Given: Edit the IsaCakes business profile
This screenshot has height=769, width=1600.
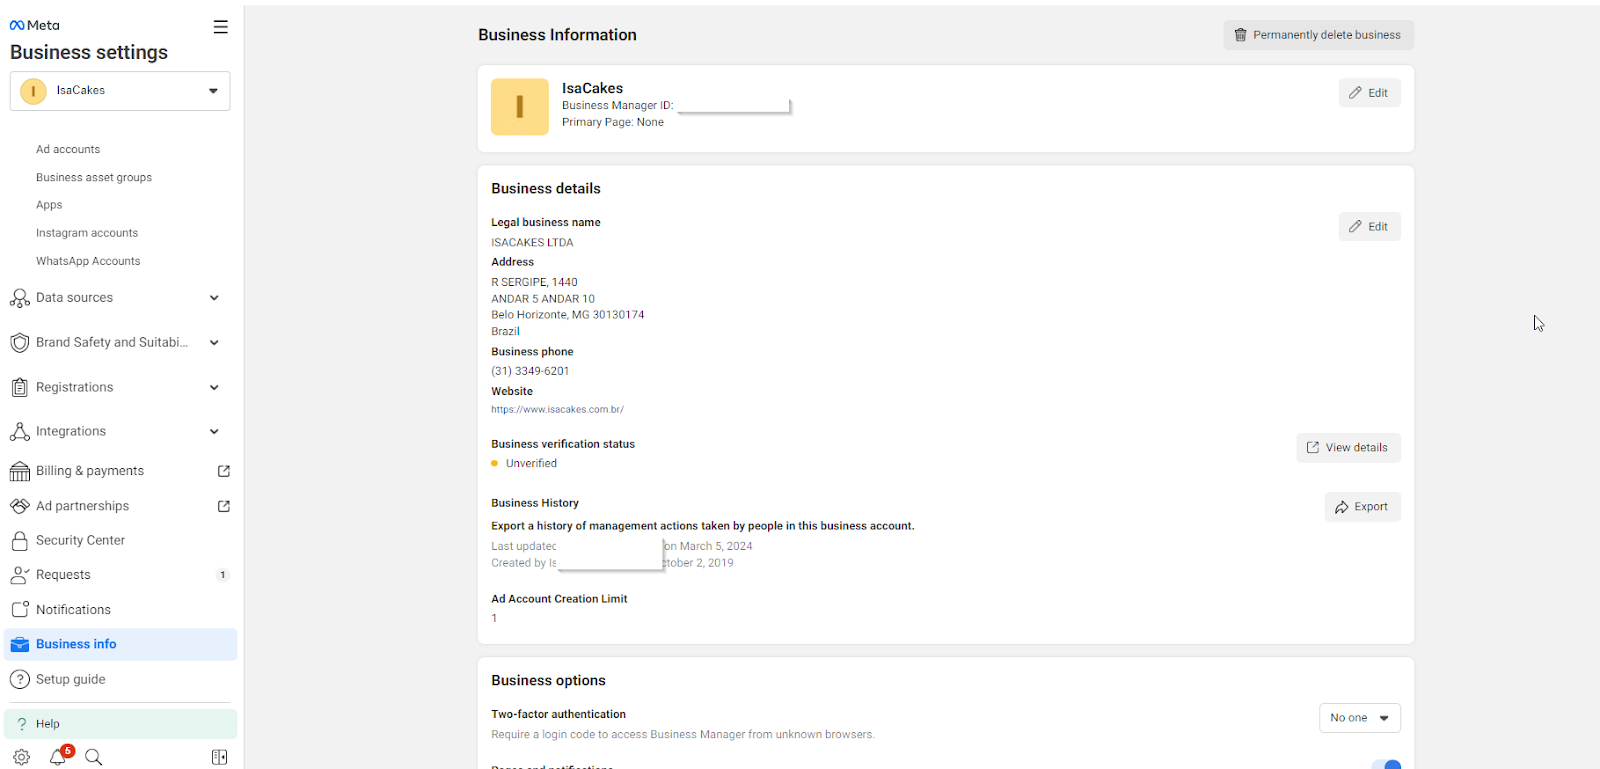Looking at the screenshot, I should click(x=1369, y=93).
